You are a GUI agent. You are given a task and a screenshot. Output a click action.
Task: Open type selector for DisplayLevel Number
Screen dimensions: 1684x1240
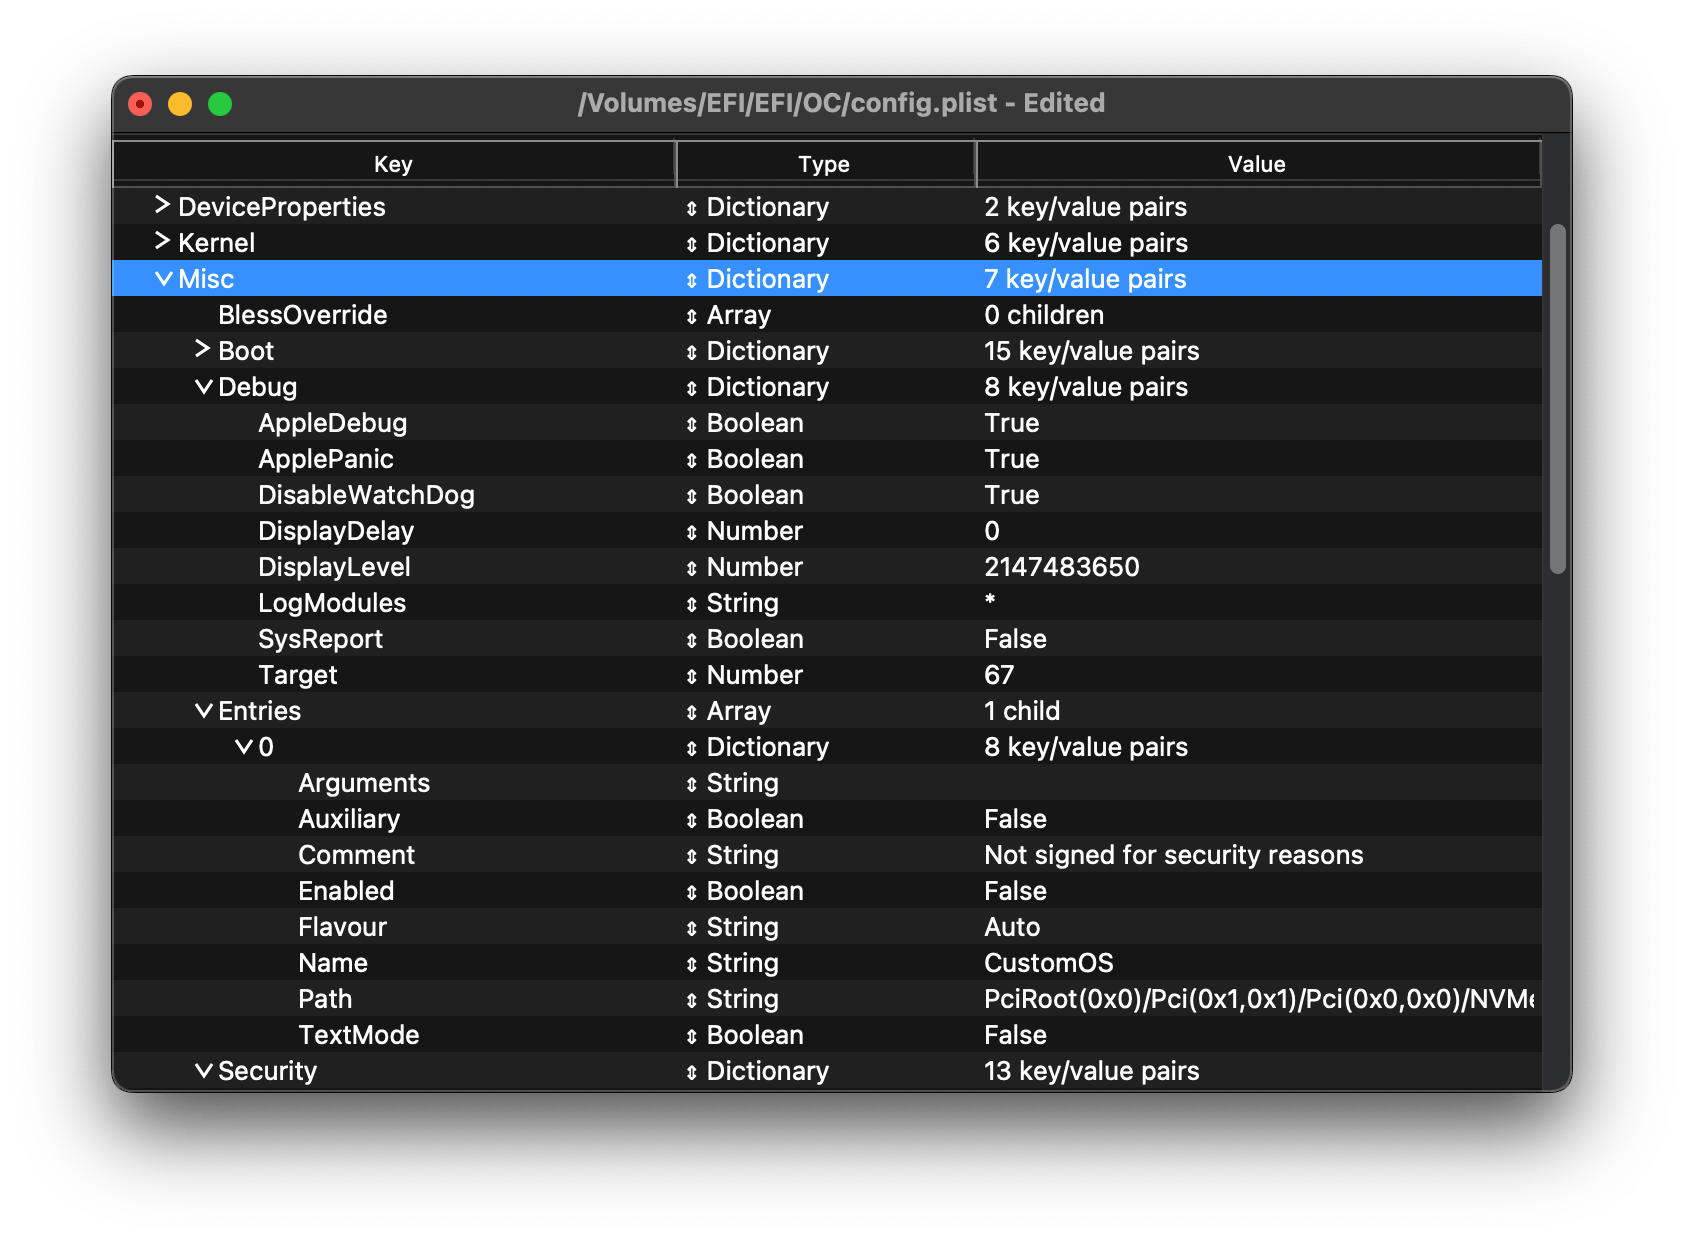point(691,567)
